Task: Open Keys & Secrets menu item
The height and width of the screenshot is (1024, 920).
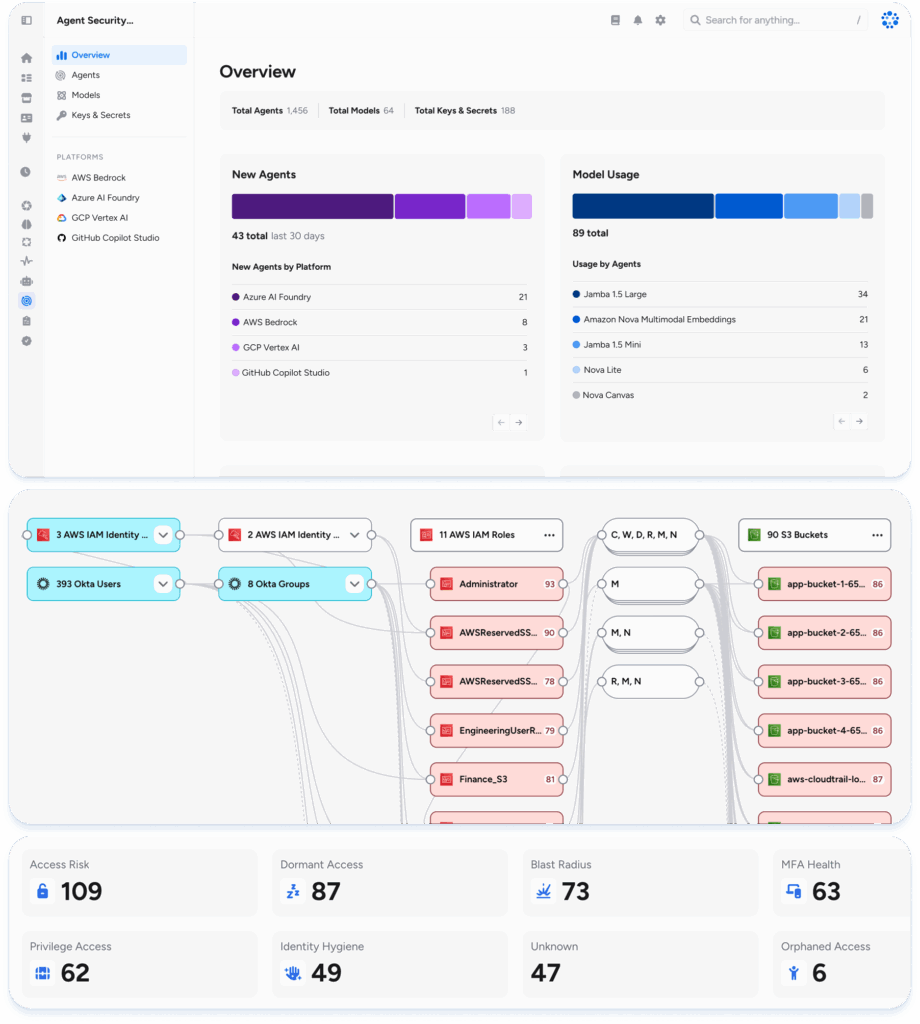Action: 100,115
